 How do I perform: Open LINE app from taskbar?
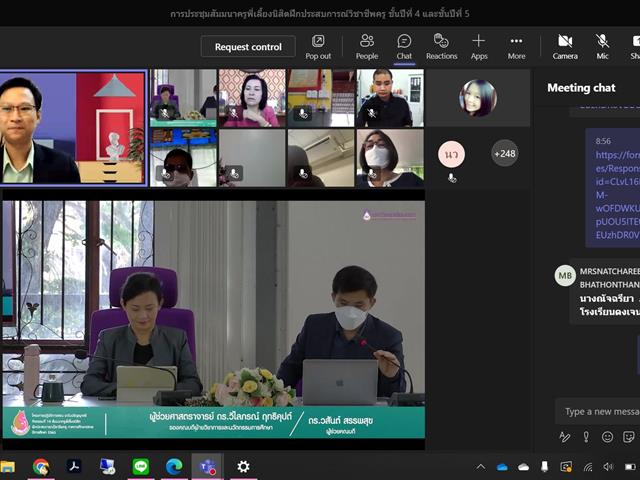pos(141,466)
